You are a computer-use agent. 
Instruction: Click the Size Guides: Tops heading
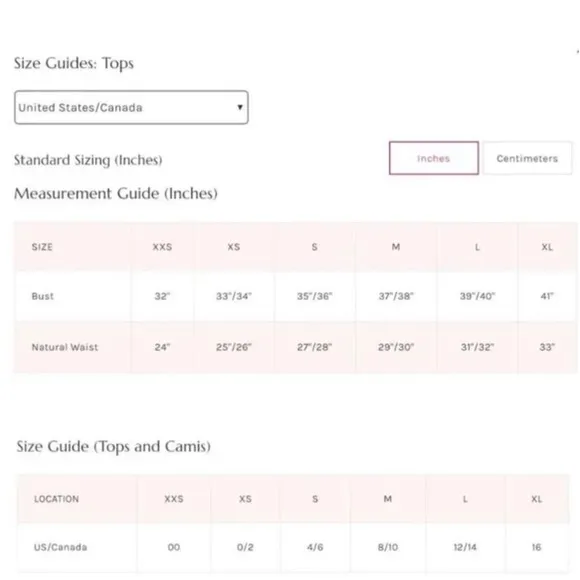click(74, 63)
